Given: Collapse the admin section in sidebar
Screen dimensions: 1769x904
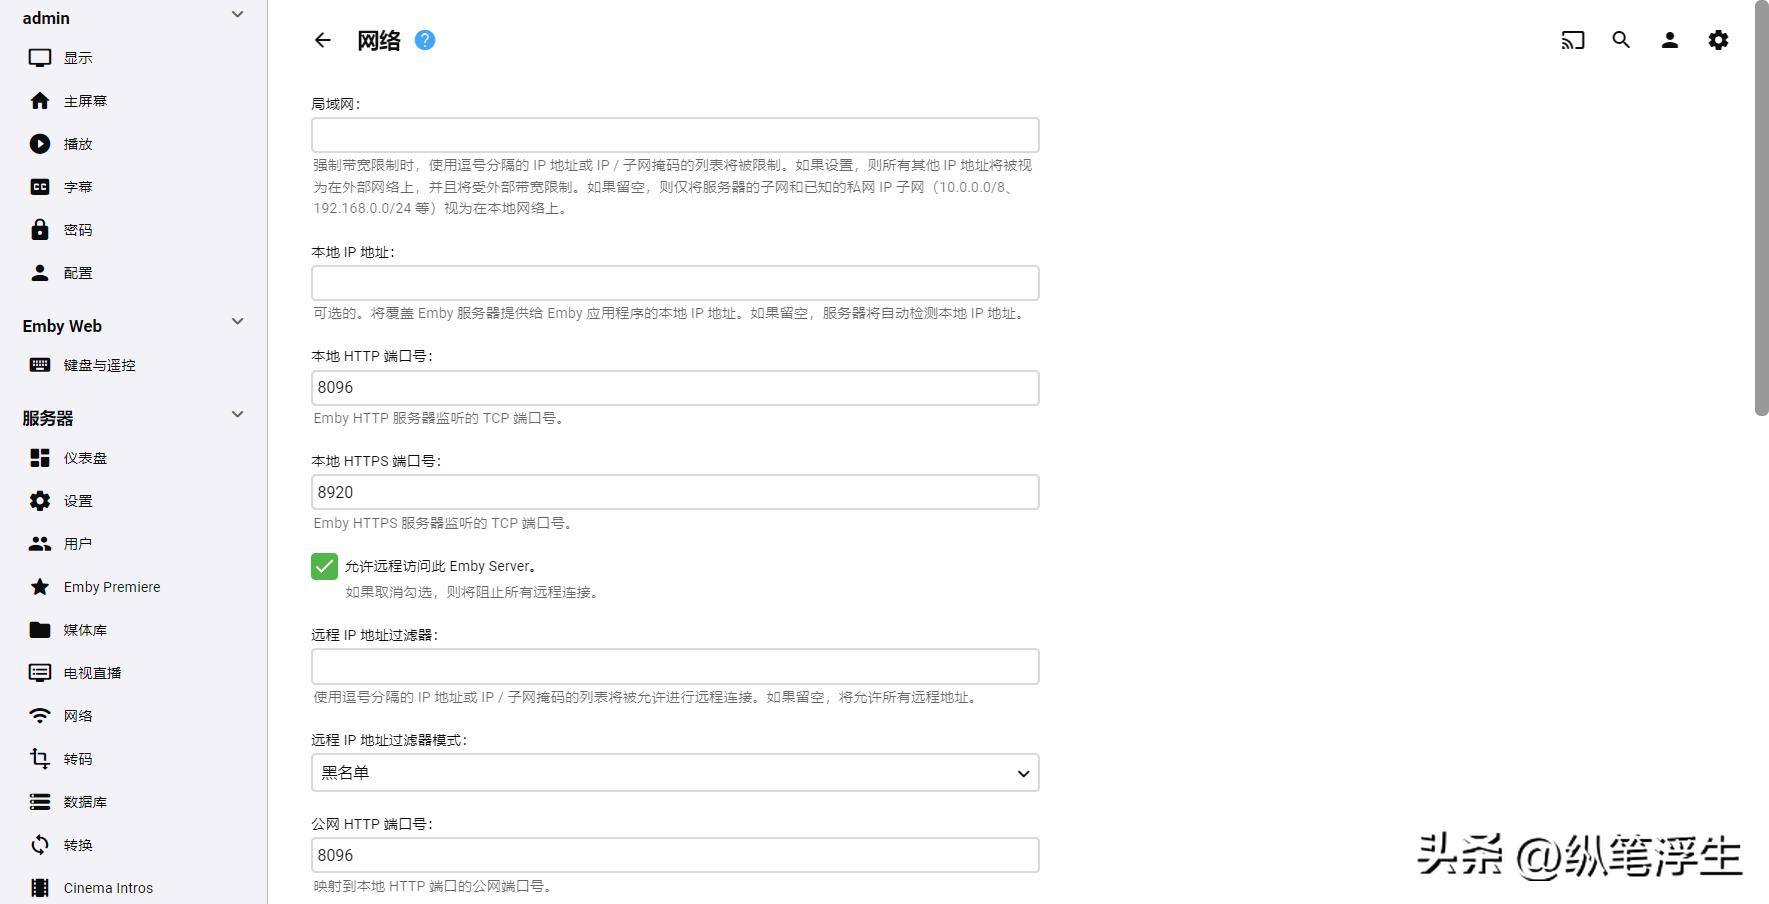Looking at the screenshot, I should tap(237, 14).
